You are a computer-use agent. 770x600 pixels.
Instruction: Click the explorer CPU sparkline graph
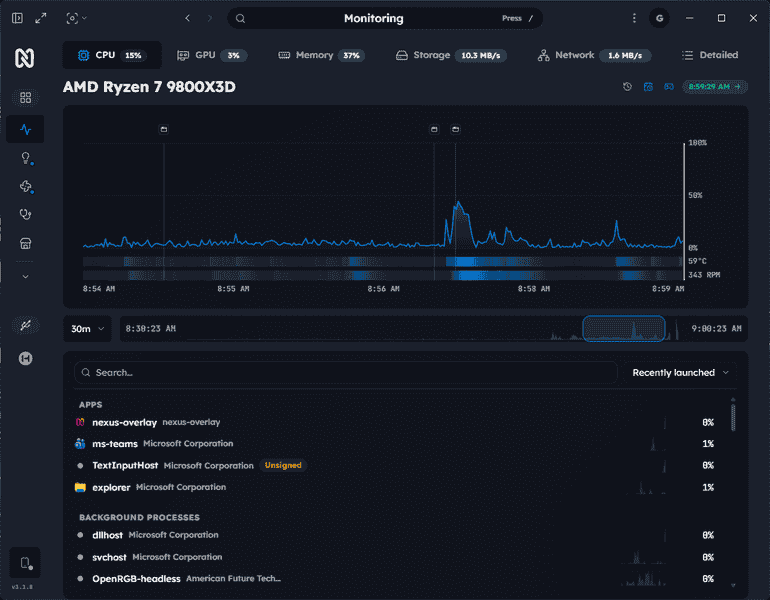pyautogui.click(x=646, y=488)
